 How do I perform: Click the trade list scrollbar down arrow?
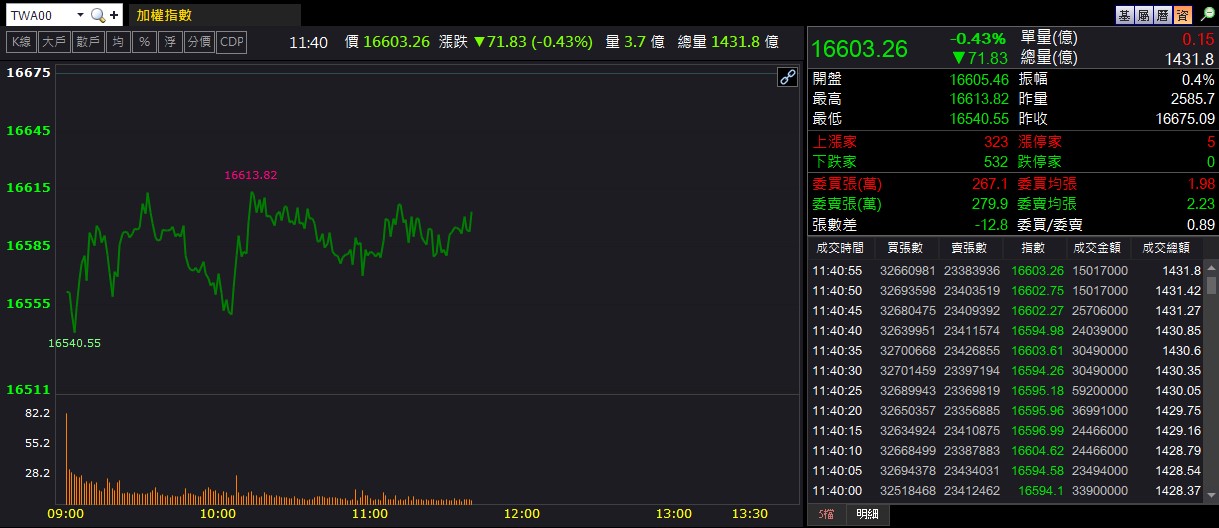tap(1211, 494)
